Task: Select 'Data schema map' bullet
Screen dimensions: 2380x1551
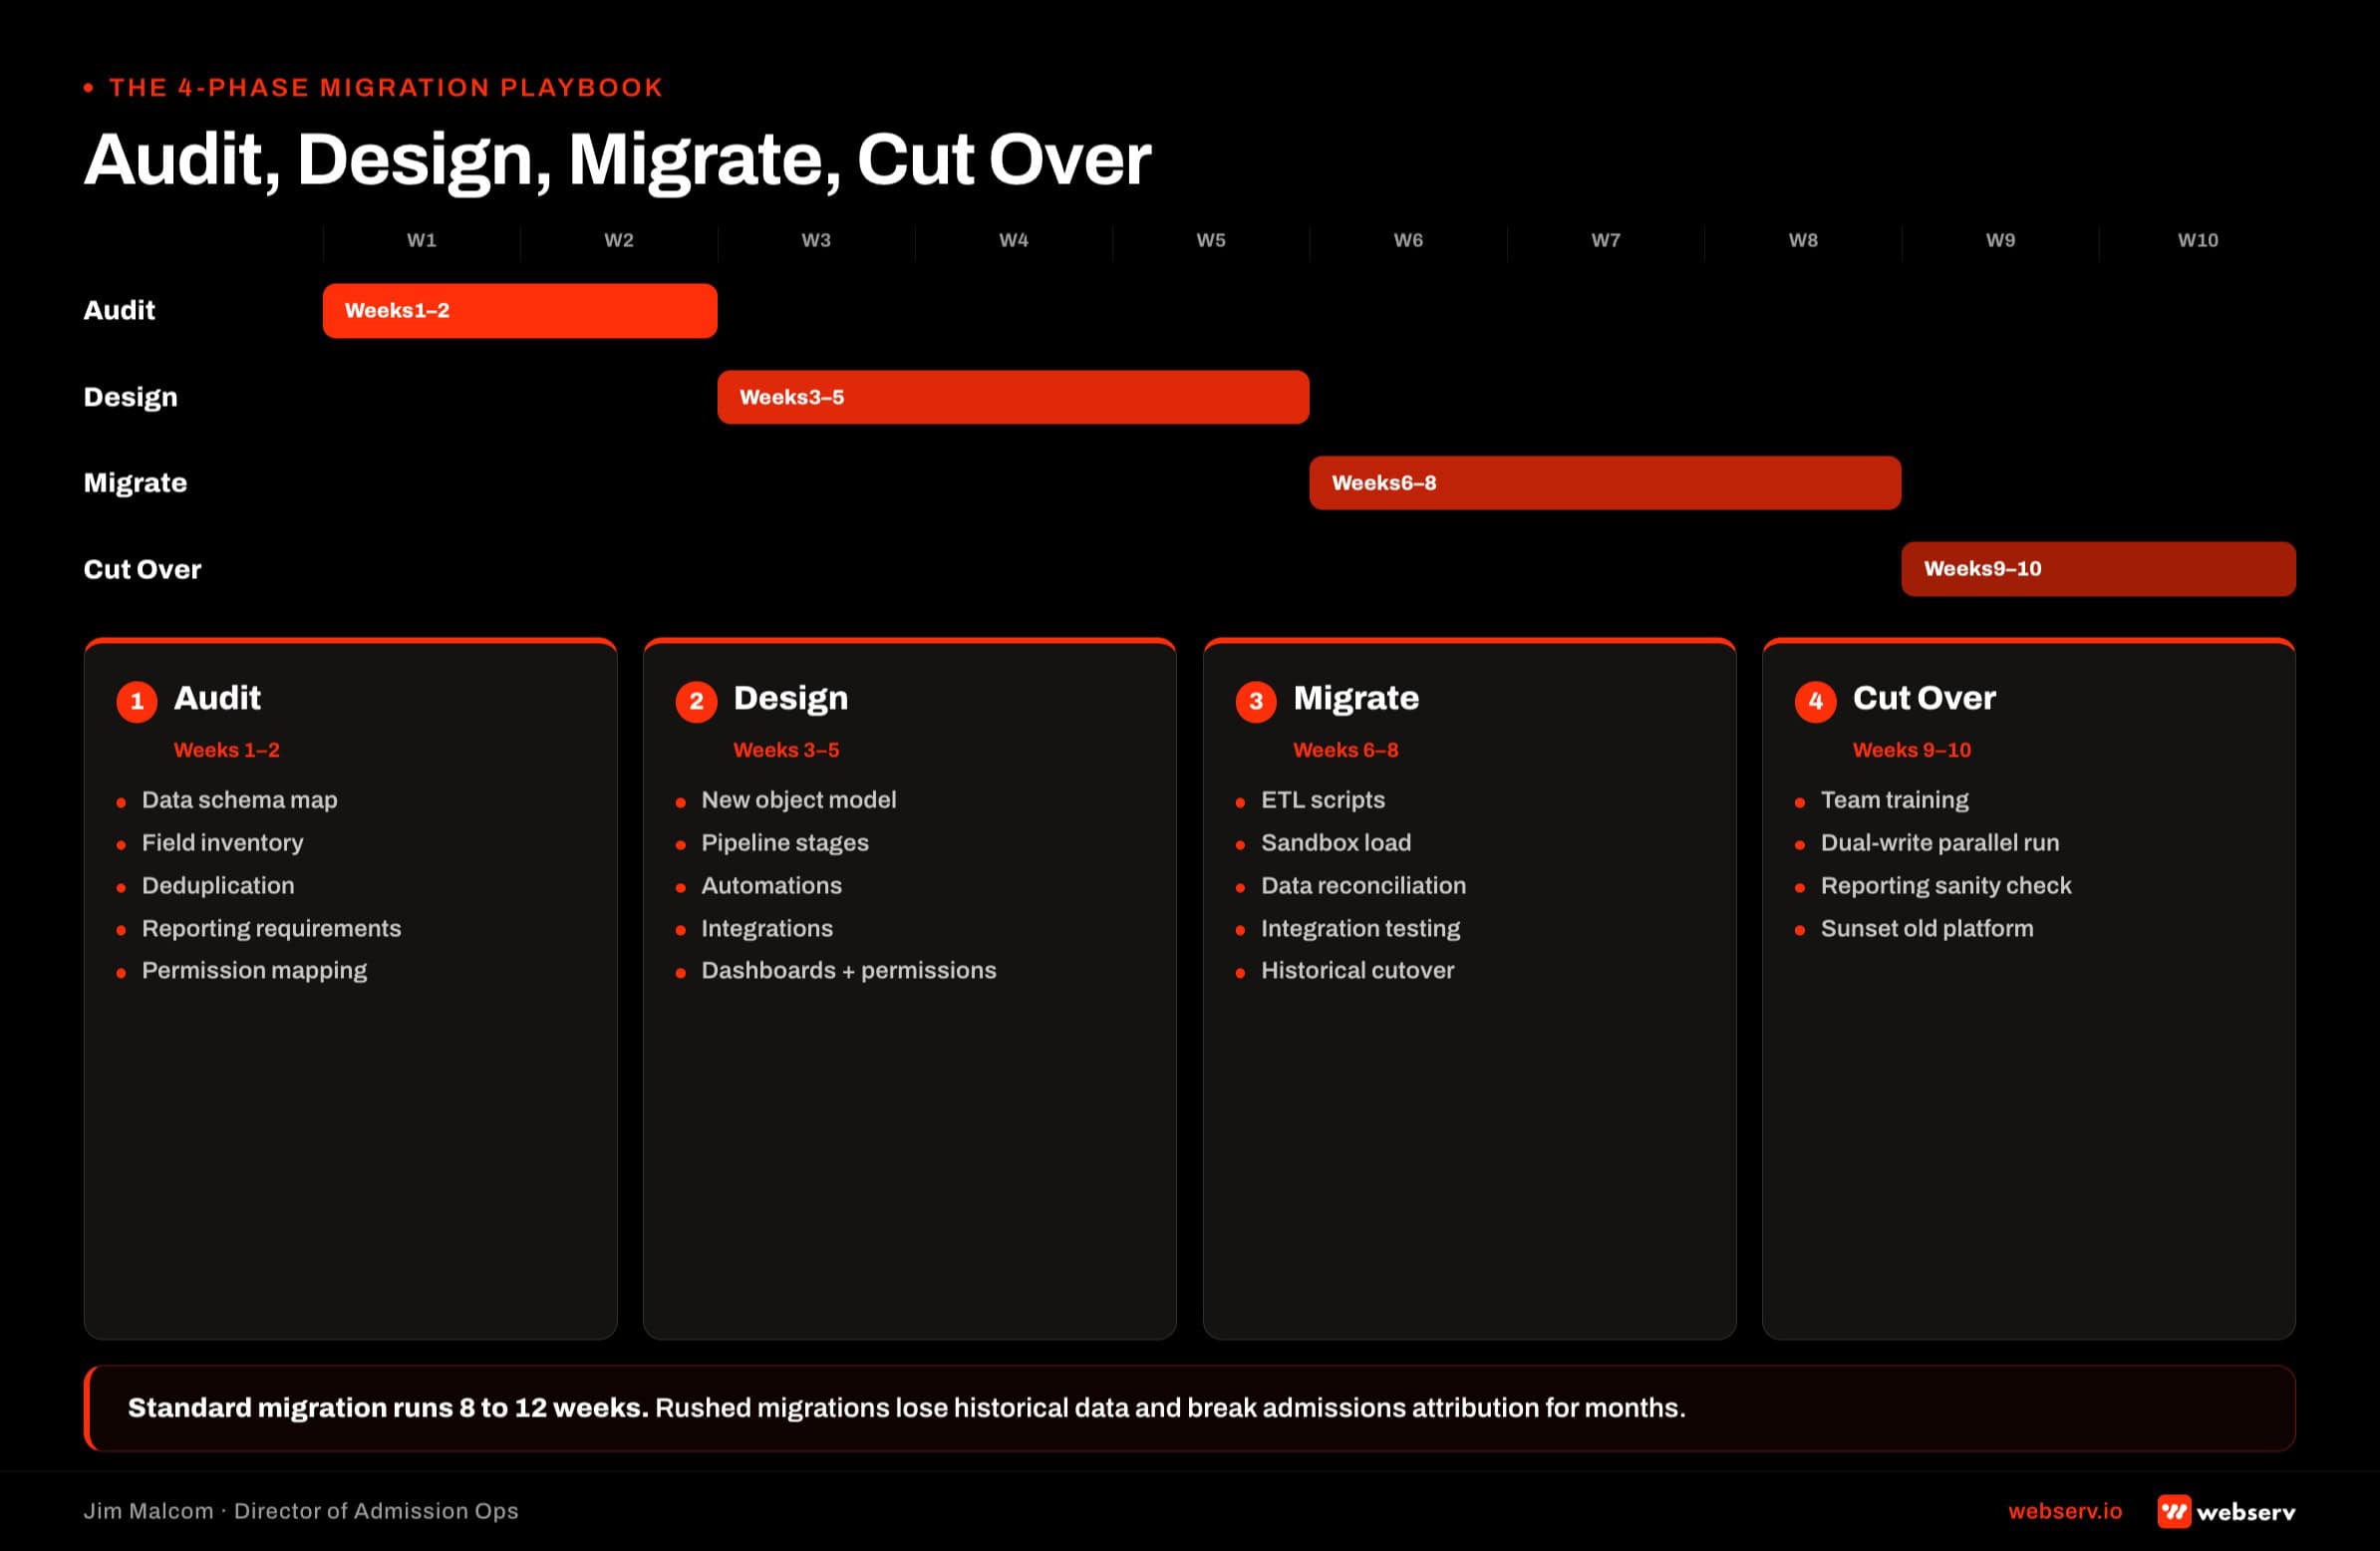Action: (x=240, y=800)
